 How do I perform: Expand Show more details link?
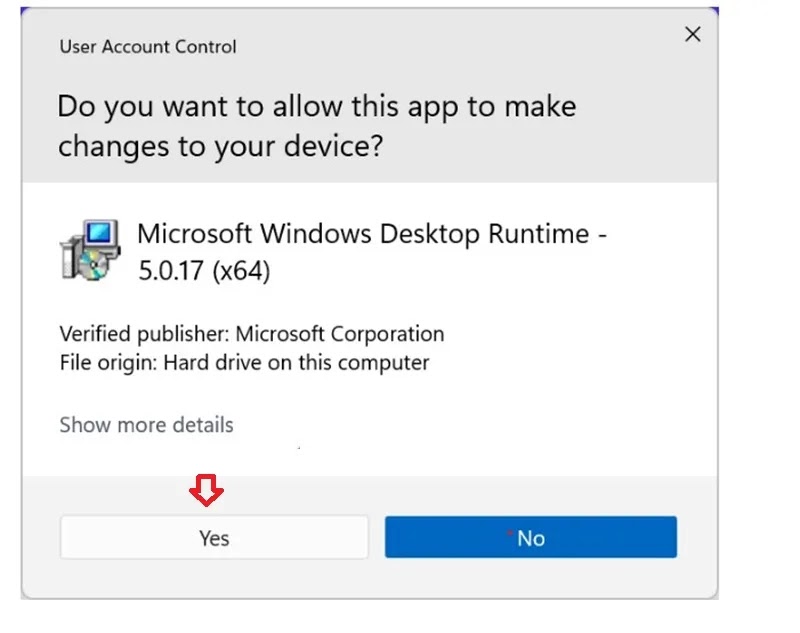146,425
